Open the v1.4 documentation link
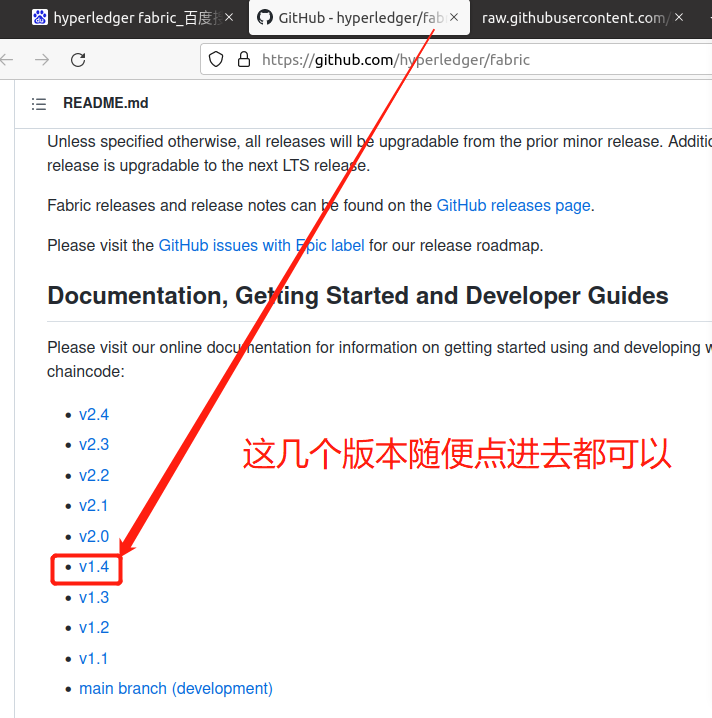Image resolution: width=712 pixels, height=718 pixels. 94,567
